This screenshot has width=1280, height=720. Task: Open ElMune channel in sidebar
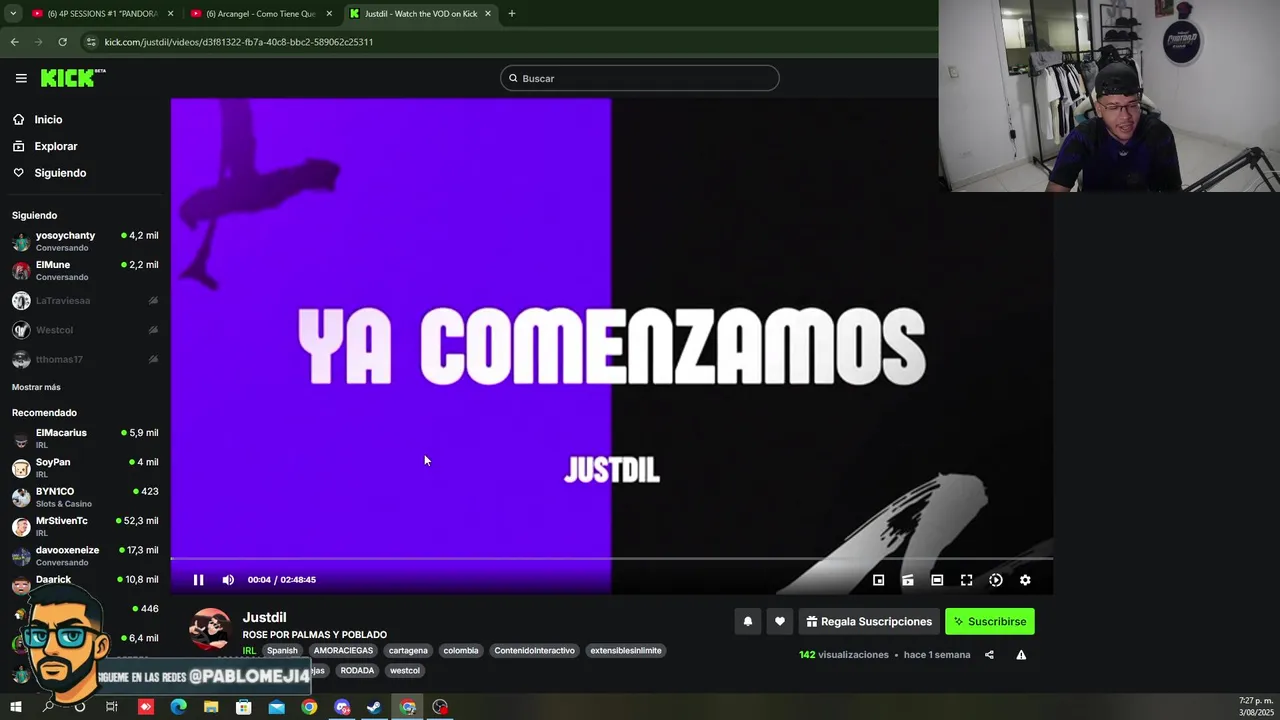coord(85,270)
